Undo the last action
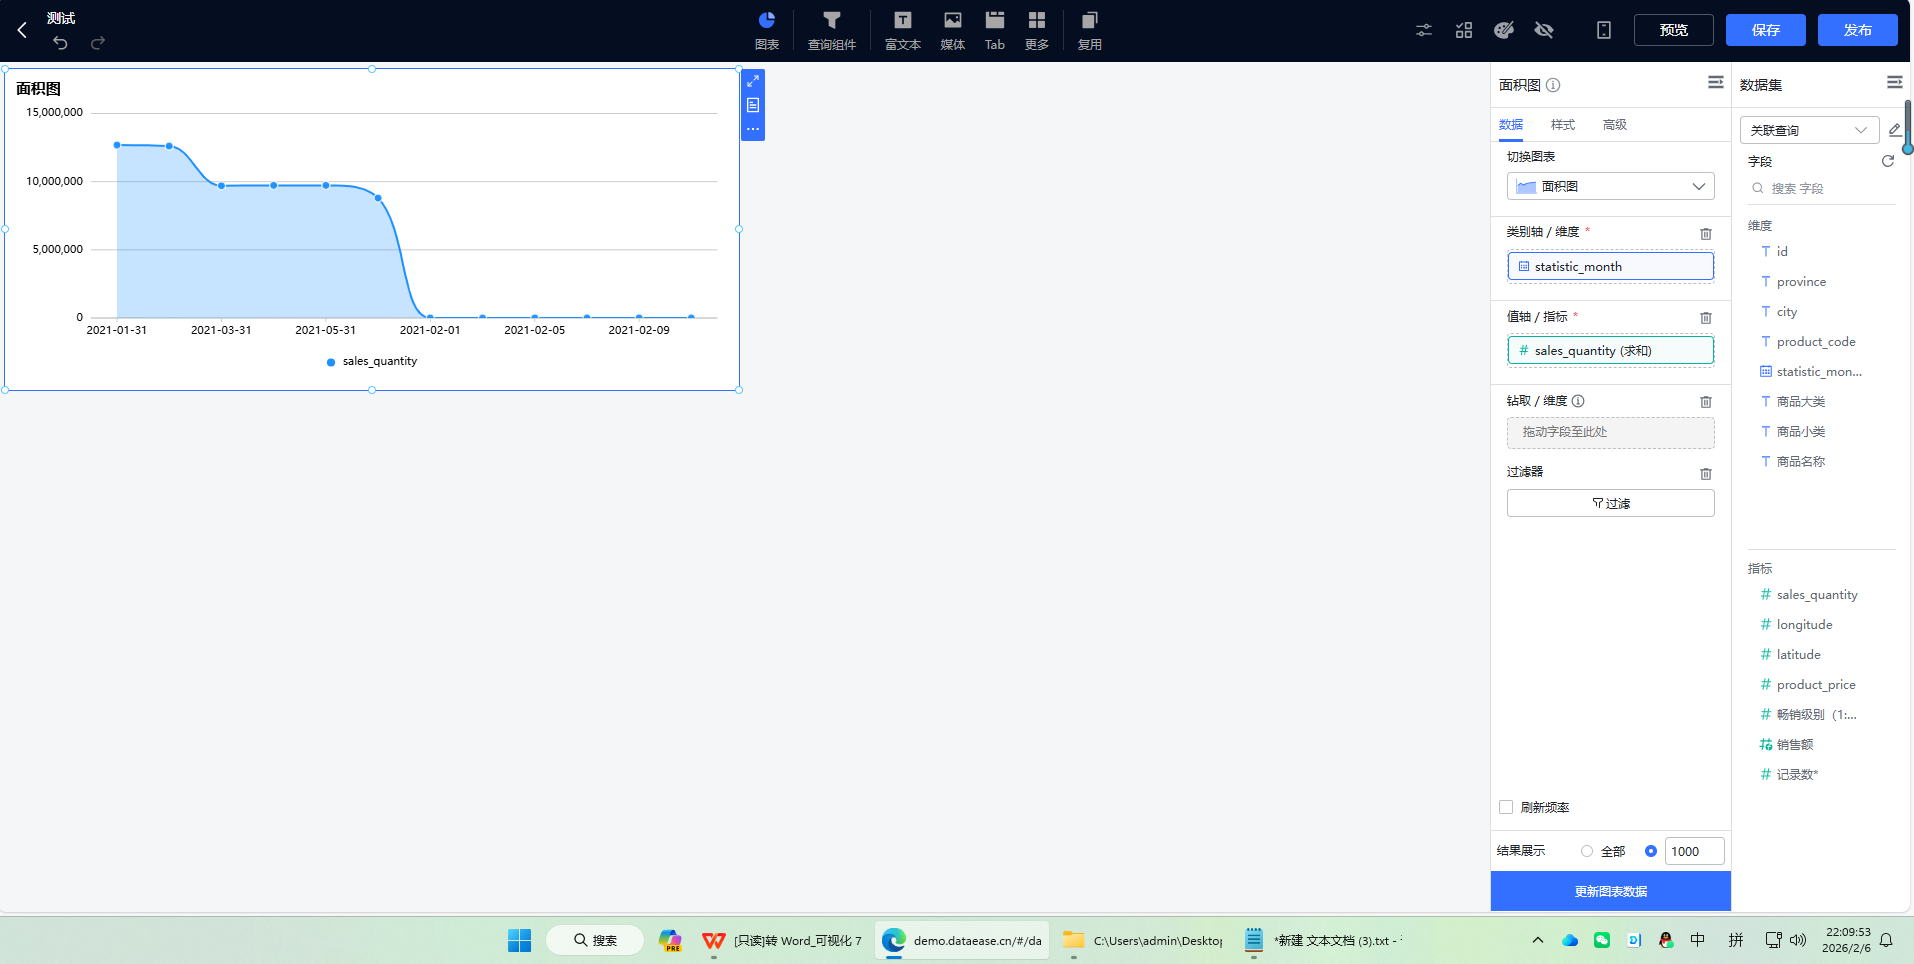Image resolution: width=1914 pixels, height=964 pixels. click(x=60, y=43)
